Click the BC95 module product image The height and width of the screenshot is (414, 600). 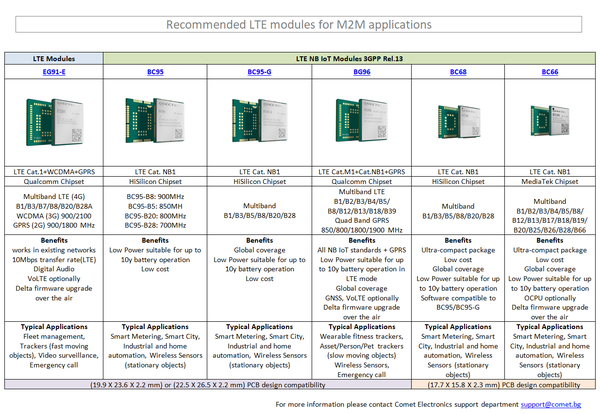(155, 121)
